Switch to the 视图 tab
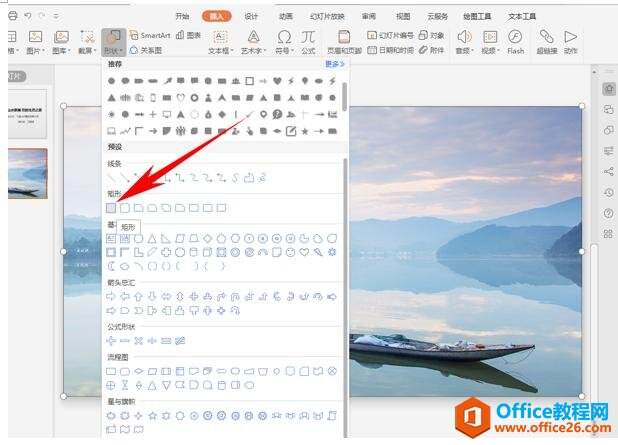 403,16
